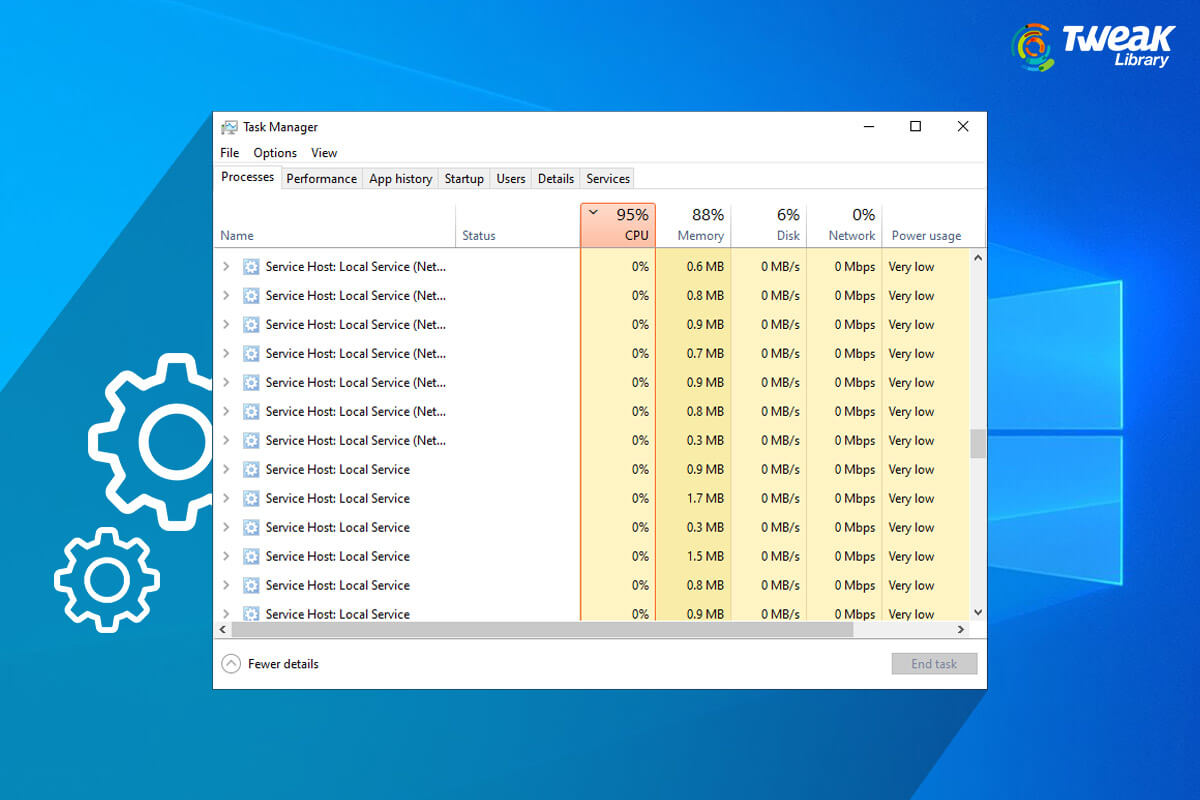This screenshot has width=1200, height=800.
Task: Open the App history tab
Action: point(400,178)
